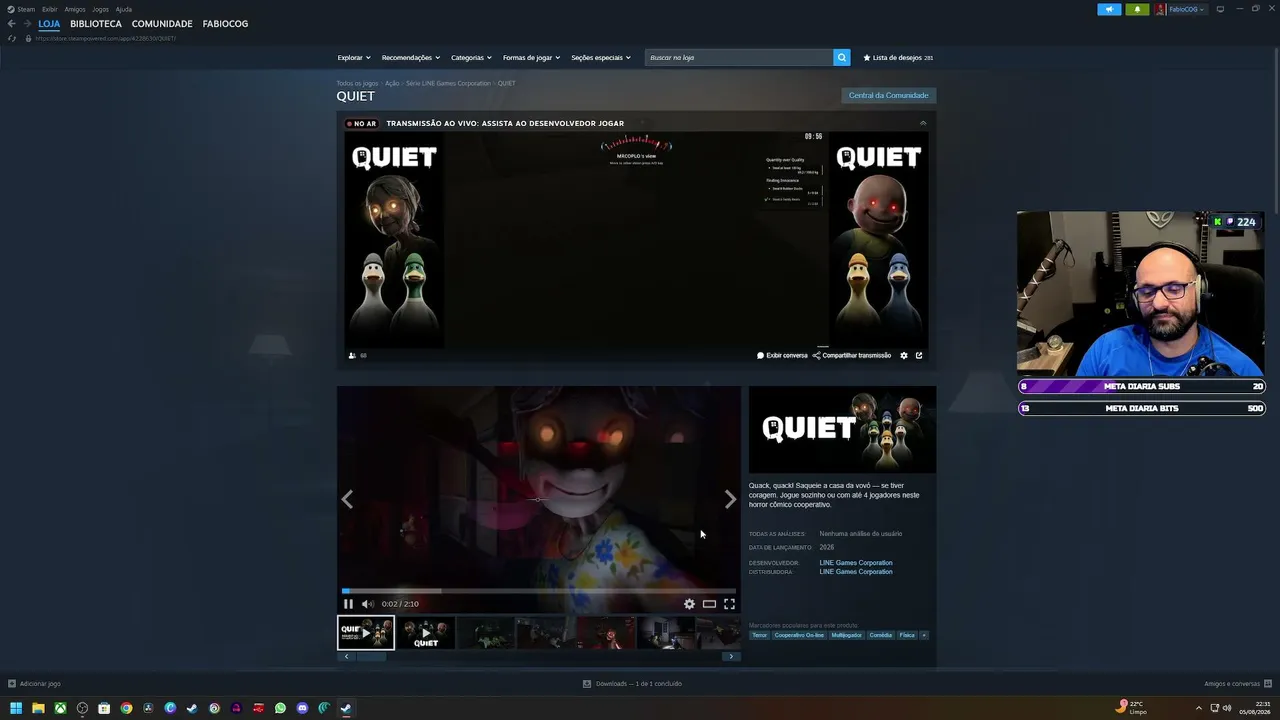Viewport: 1280px width, 720px height.
Task: Collapse the live broadcast panel chevron
Action: tap(923, 123)
